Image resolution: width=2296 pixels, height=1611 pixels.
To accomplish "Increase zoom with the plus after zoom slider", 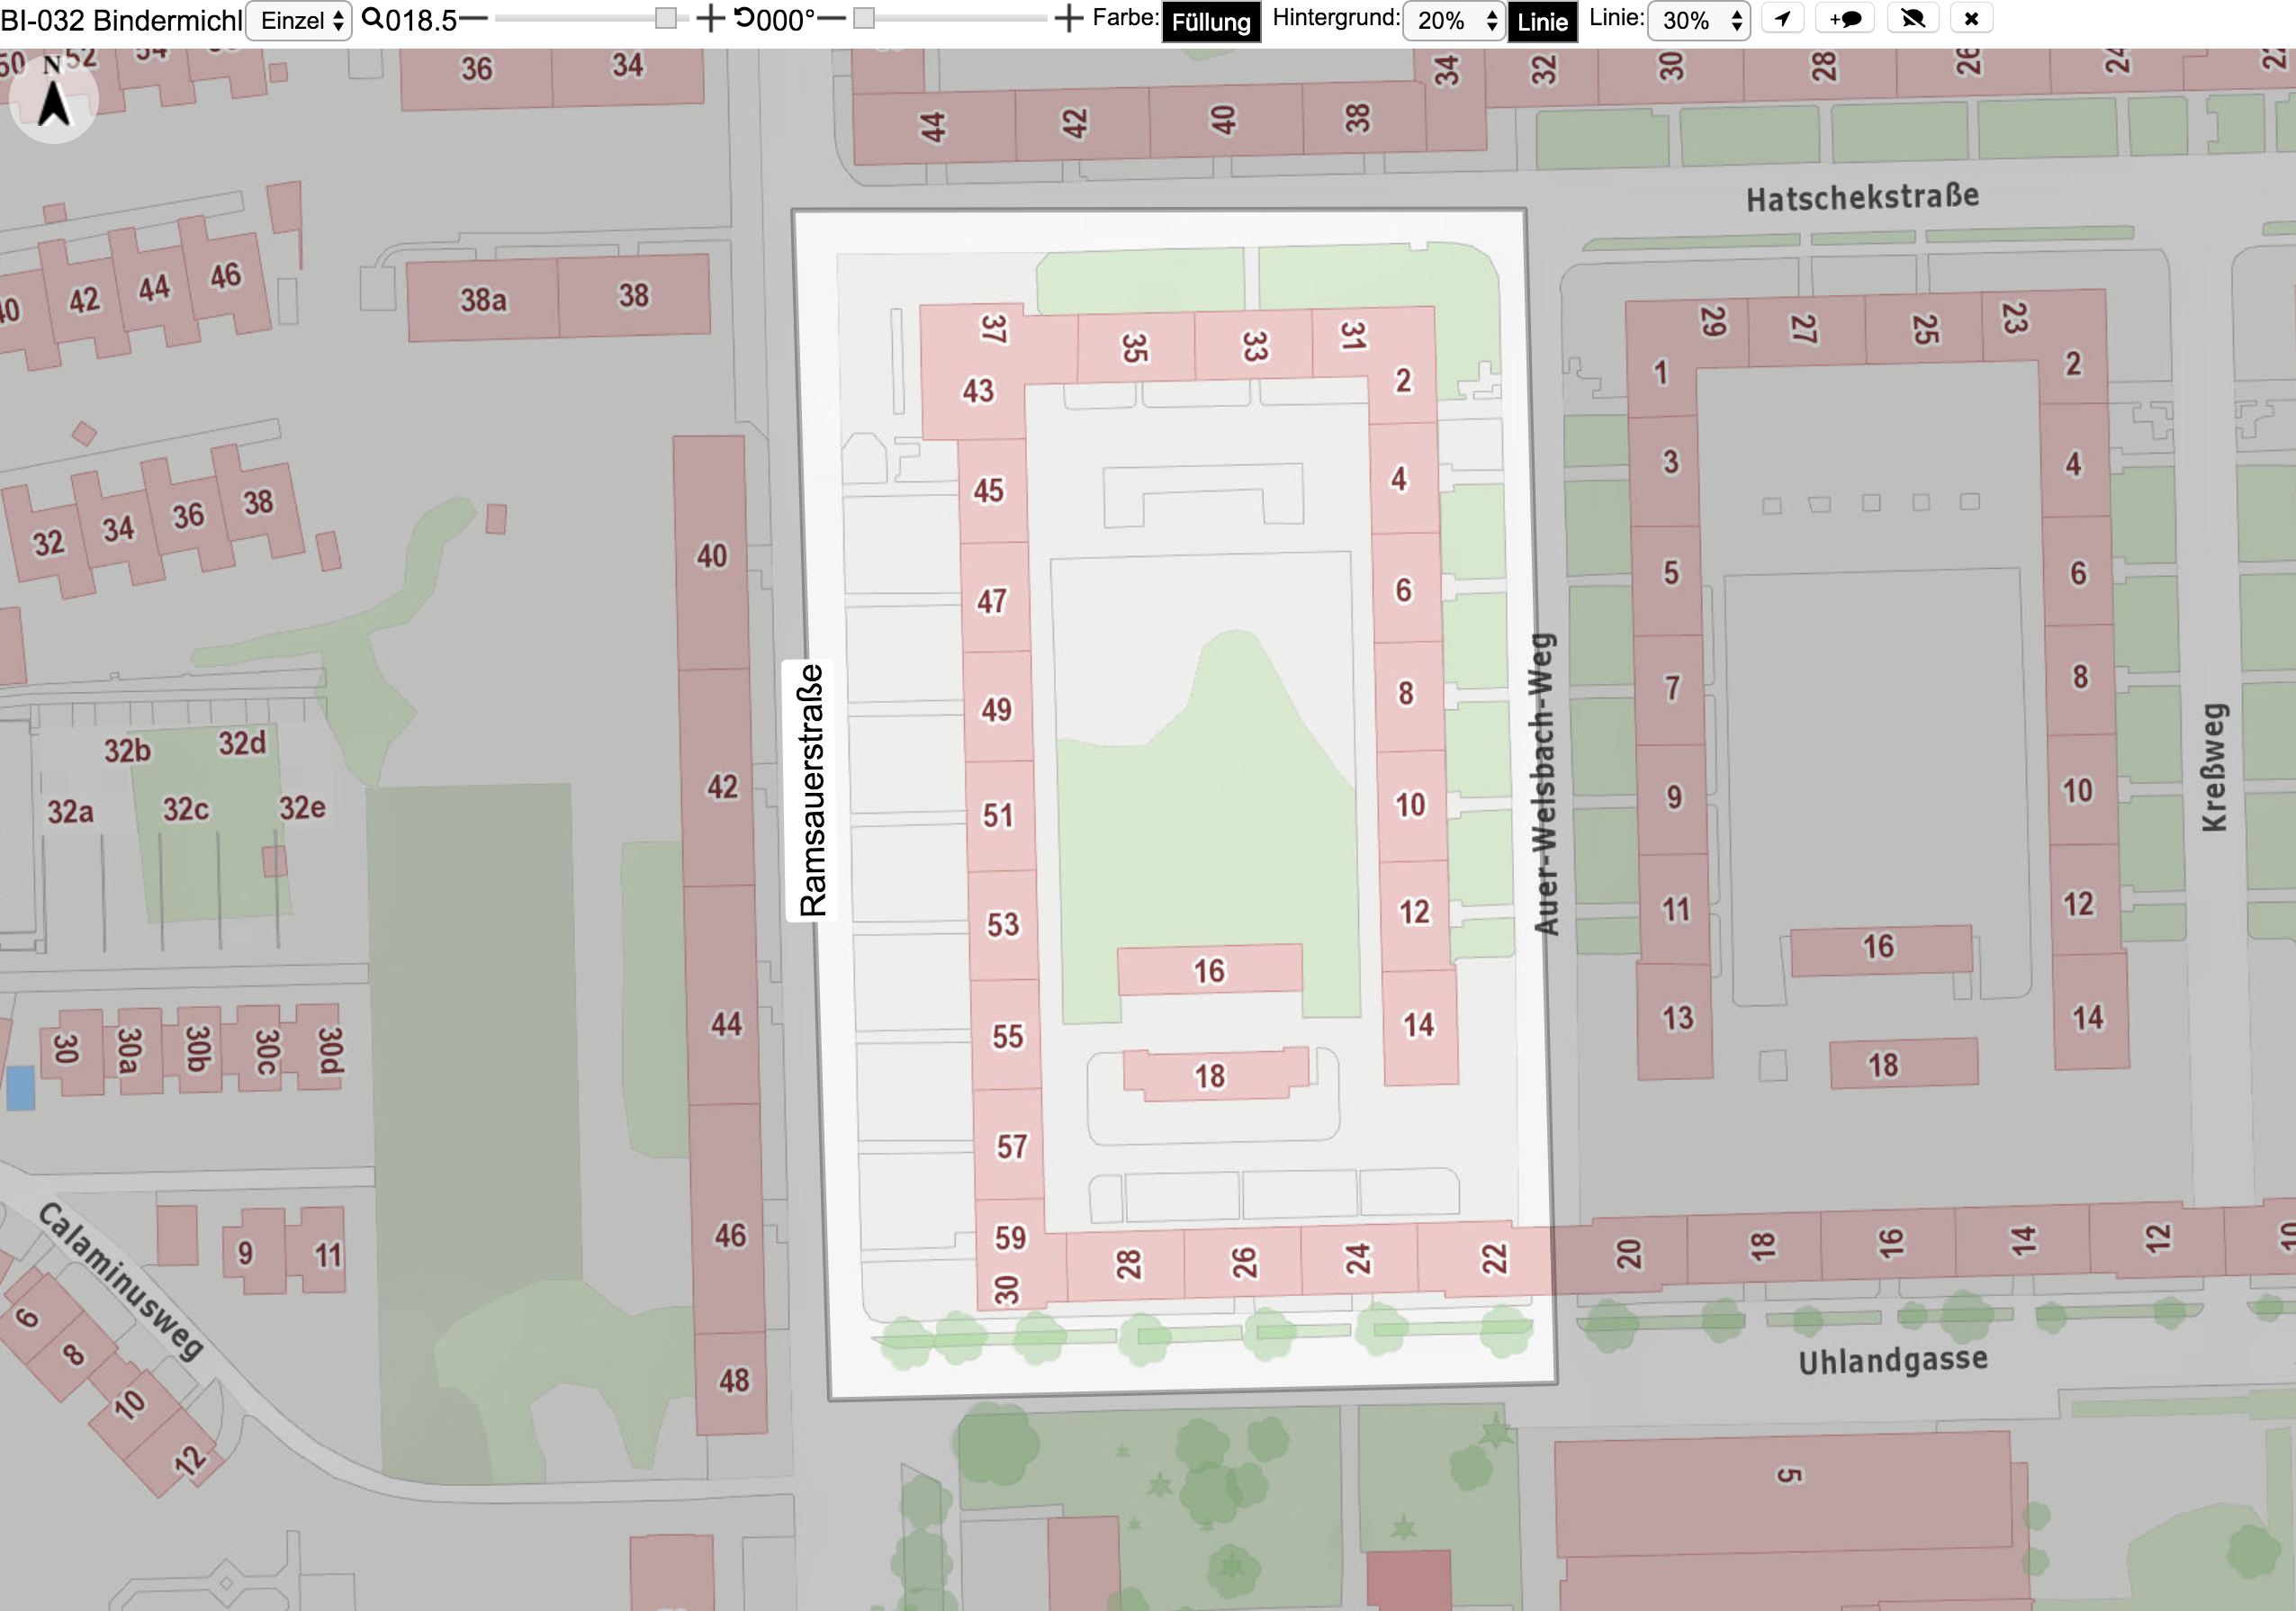I will click(709, 19).
